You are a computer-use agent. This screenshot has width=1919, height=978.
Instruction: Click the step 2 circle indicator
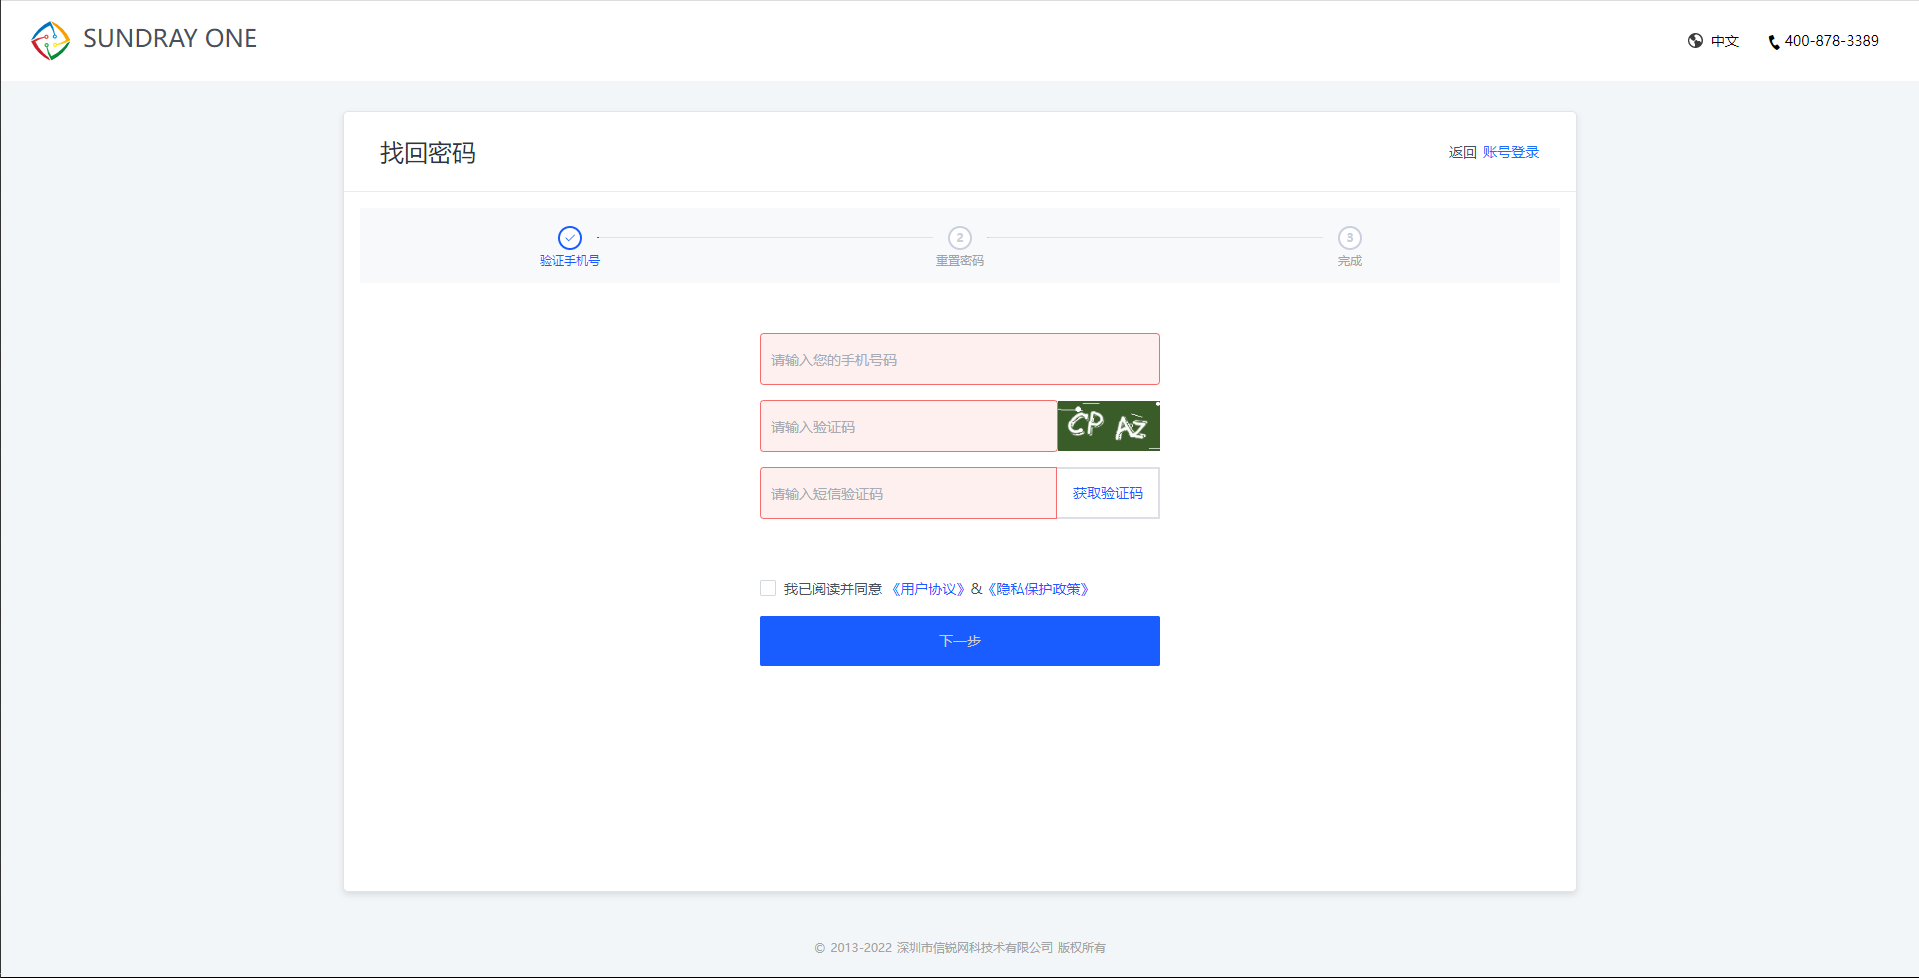[x=959, y=238]
